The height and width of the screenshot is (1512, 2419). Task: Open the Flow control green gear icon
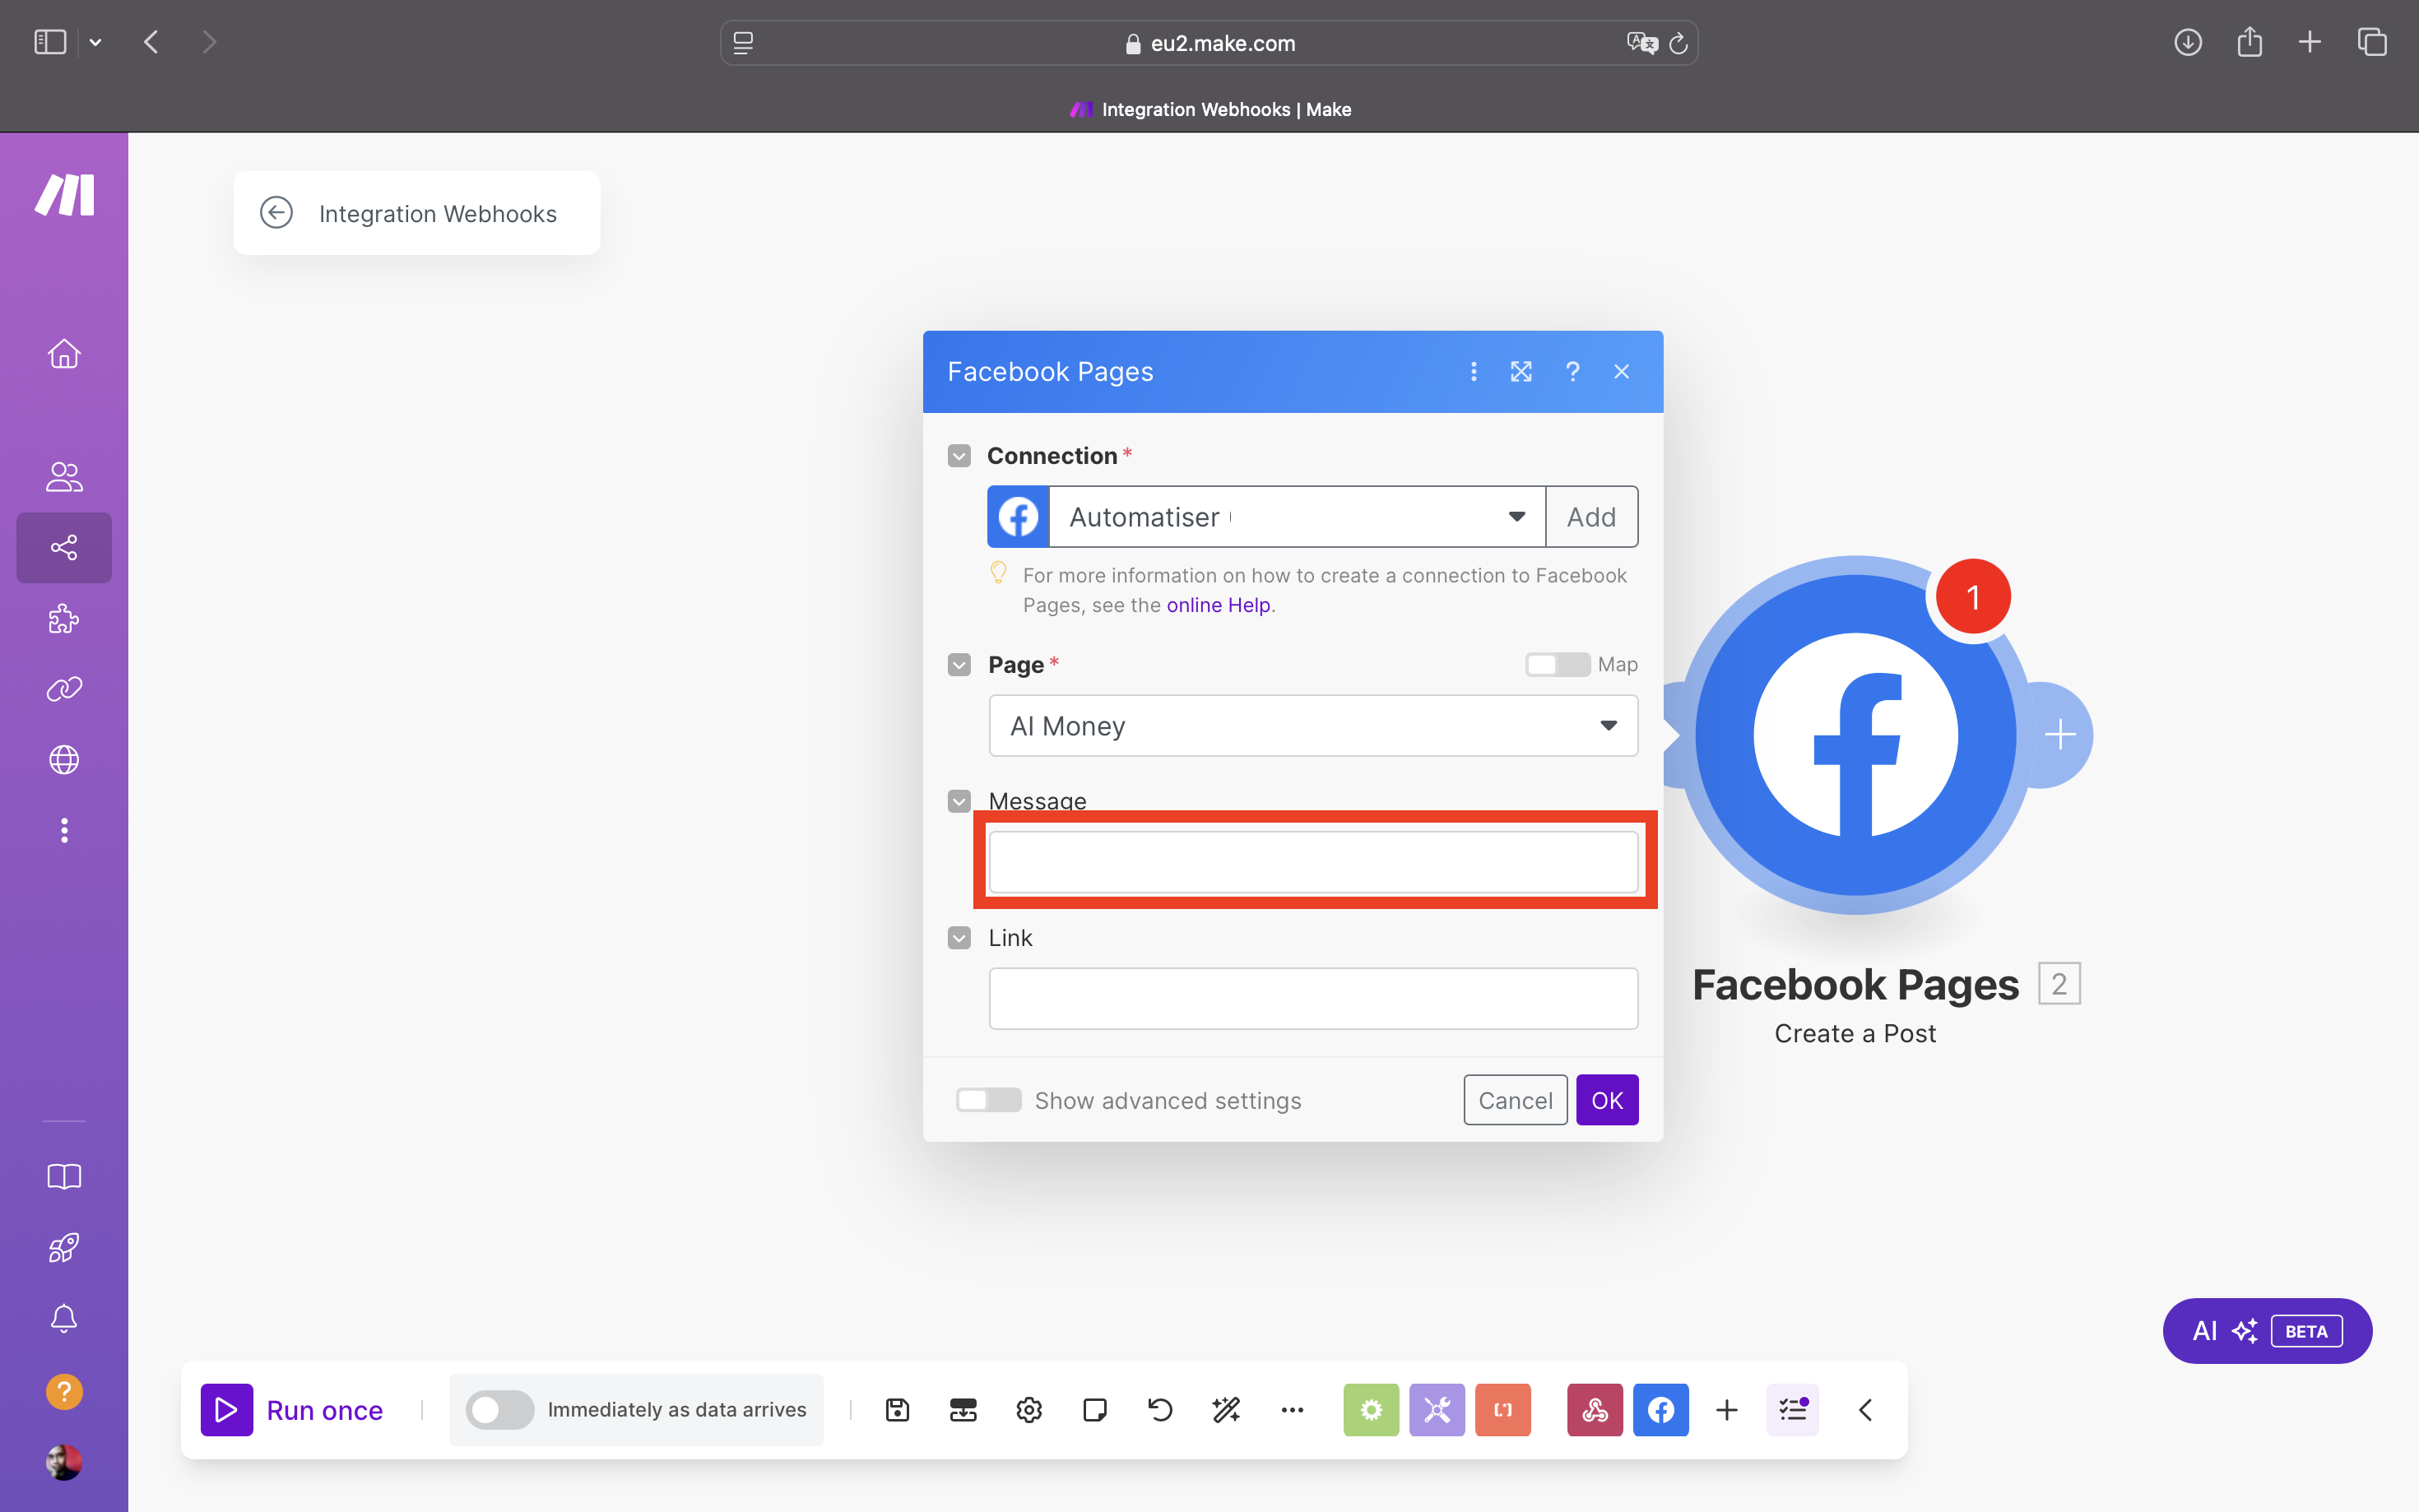[1371, 1410]
